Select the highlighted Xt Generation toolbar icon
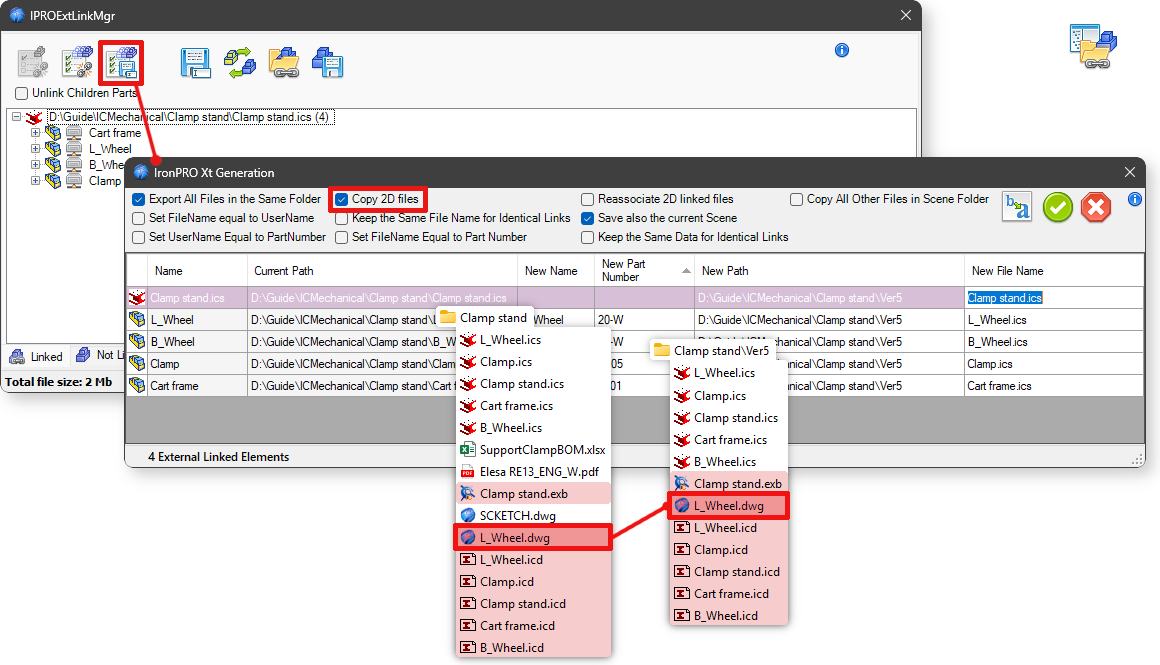This screenshot has width=1160, height=665. coord(121,63)
